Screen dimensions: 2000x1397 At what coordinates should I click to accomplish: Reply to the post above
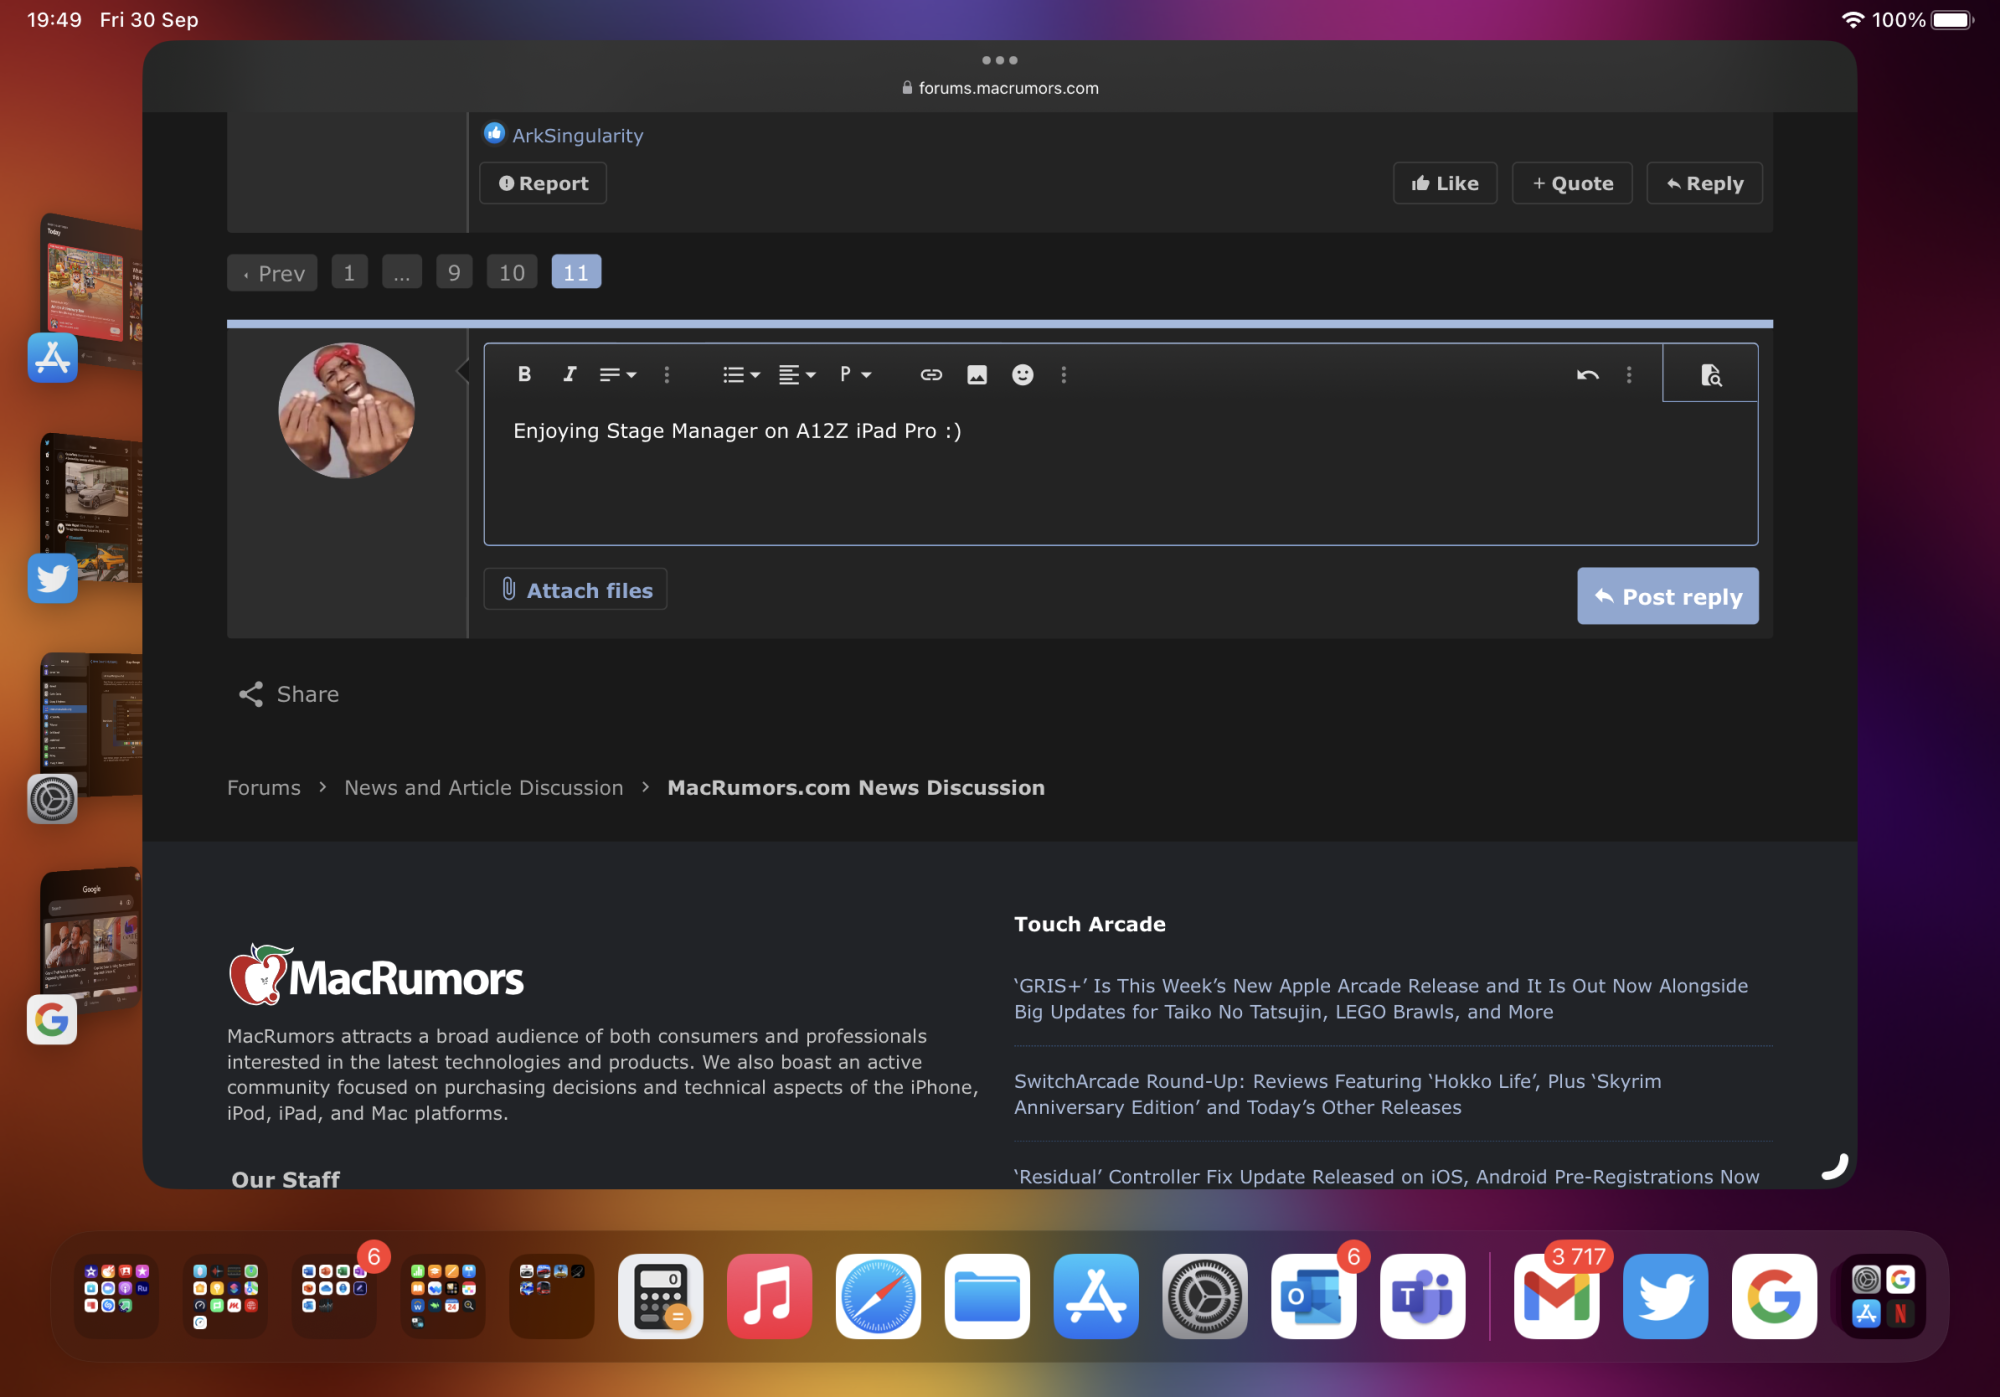click(x=1704, y=183)
